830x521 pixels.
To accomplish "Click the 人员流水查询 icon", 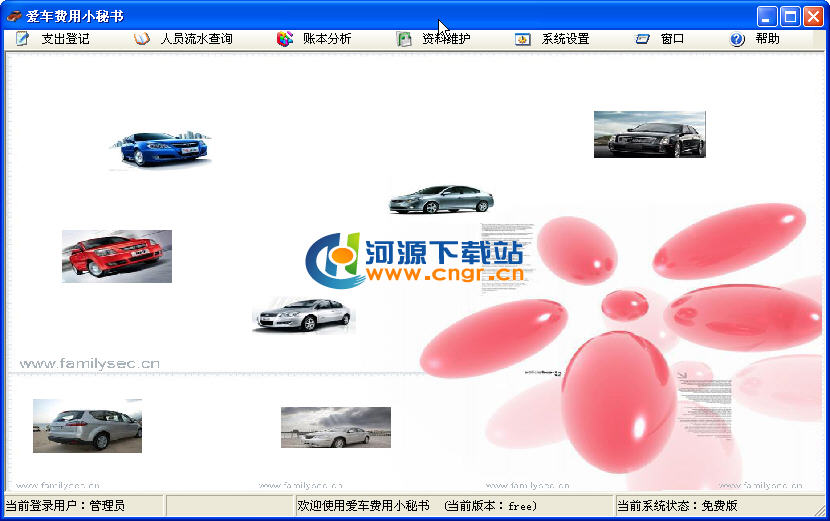I will coord(141,39).
